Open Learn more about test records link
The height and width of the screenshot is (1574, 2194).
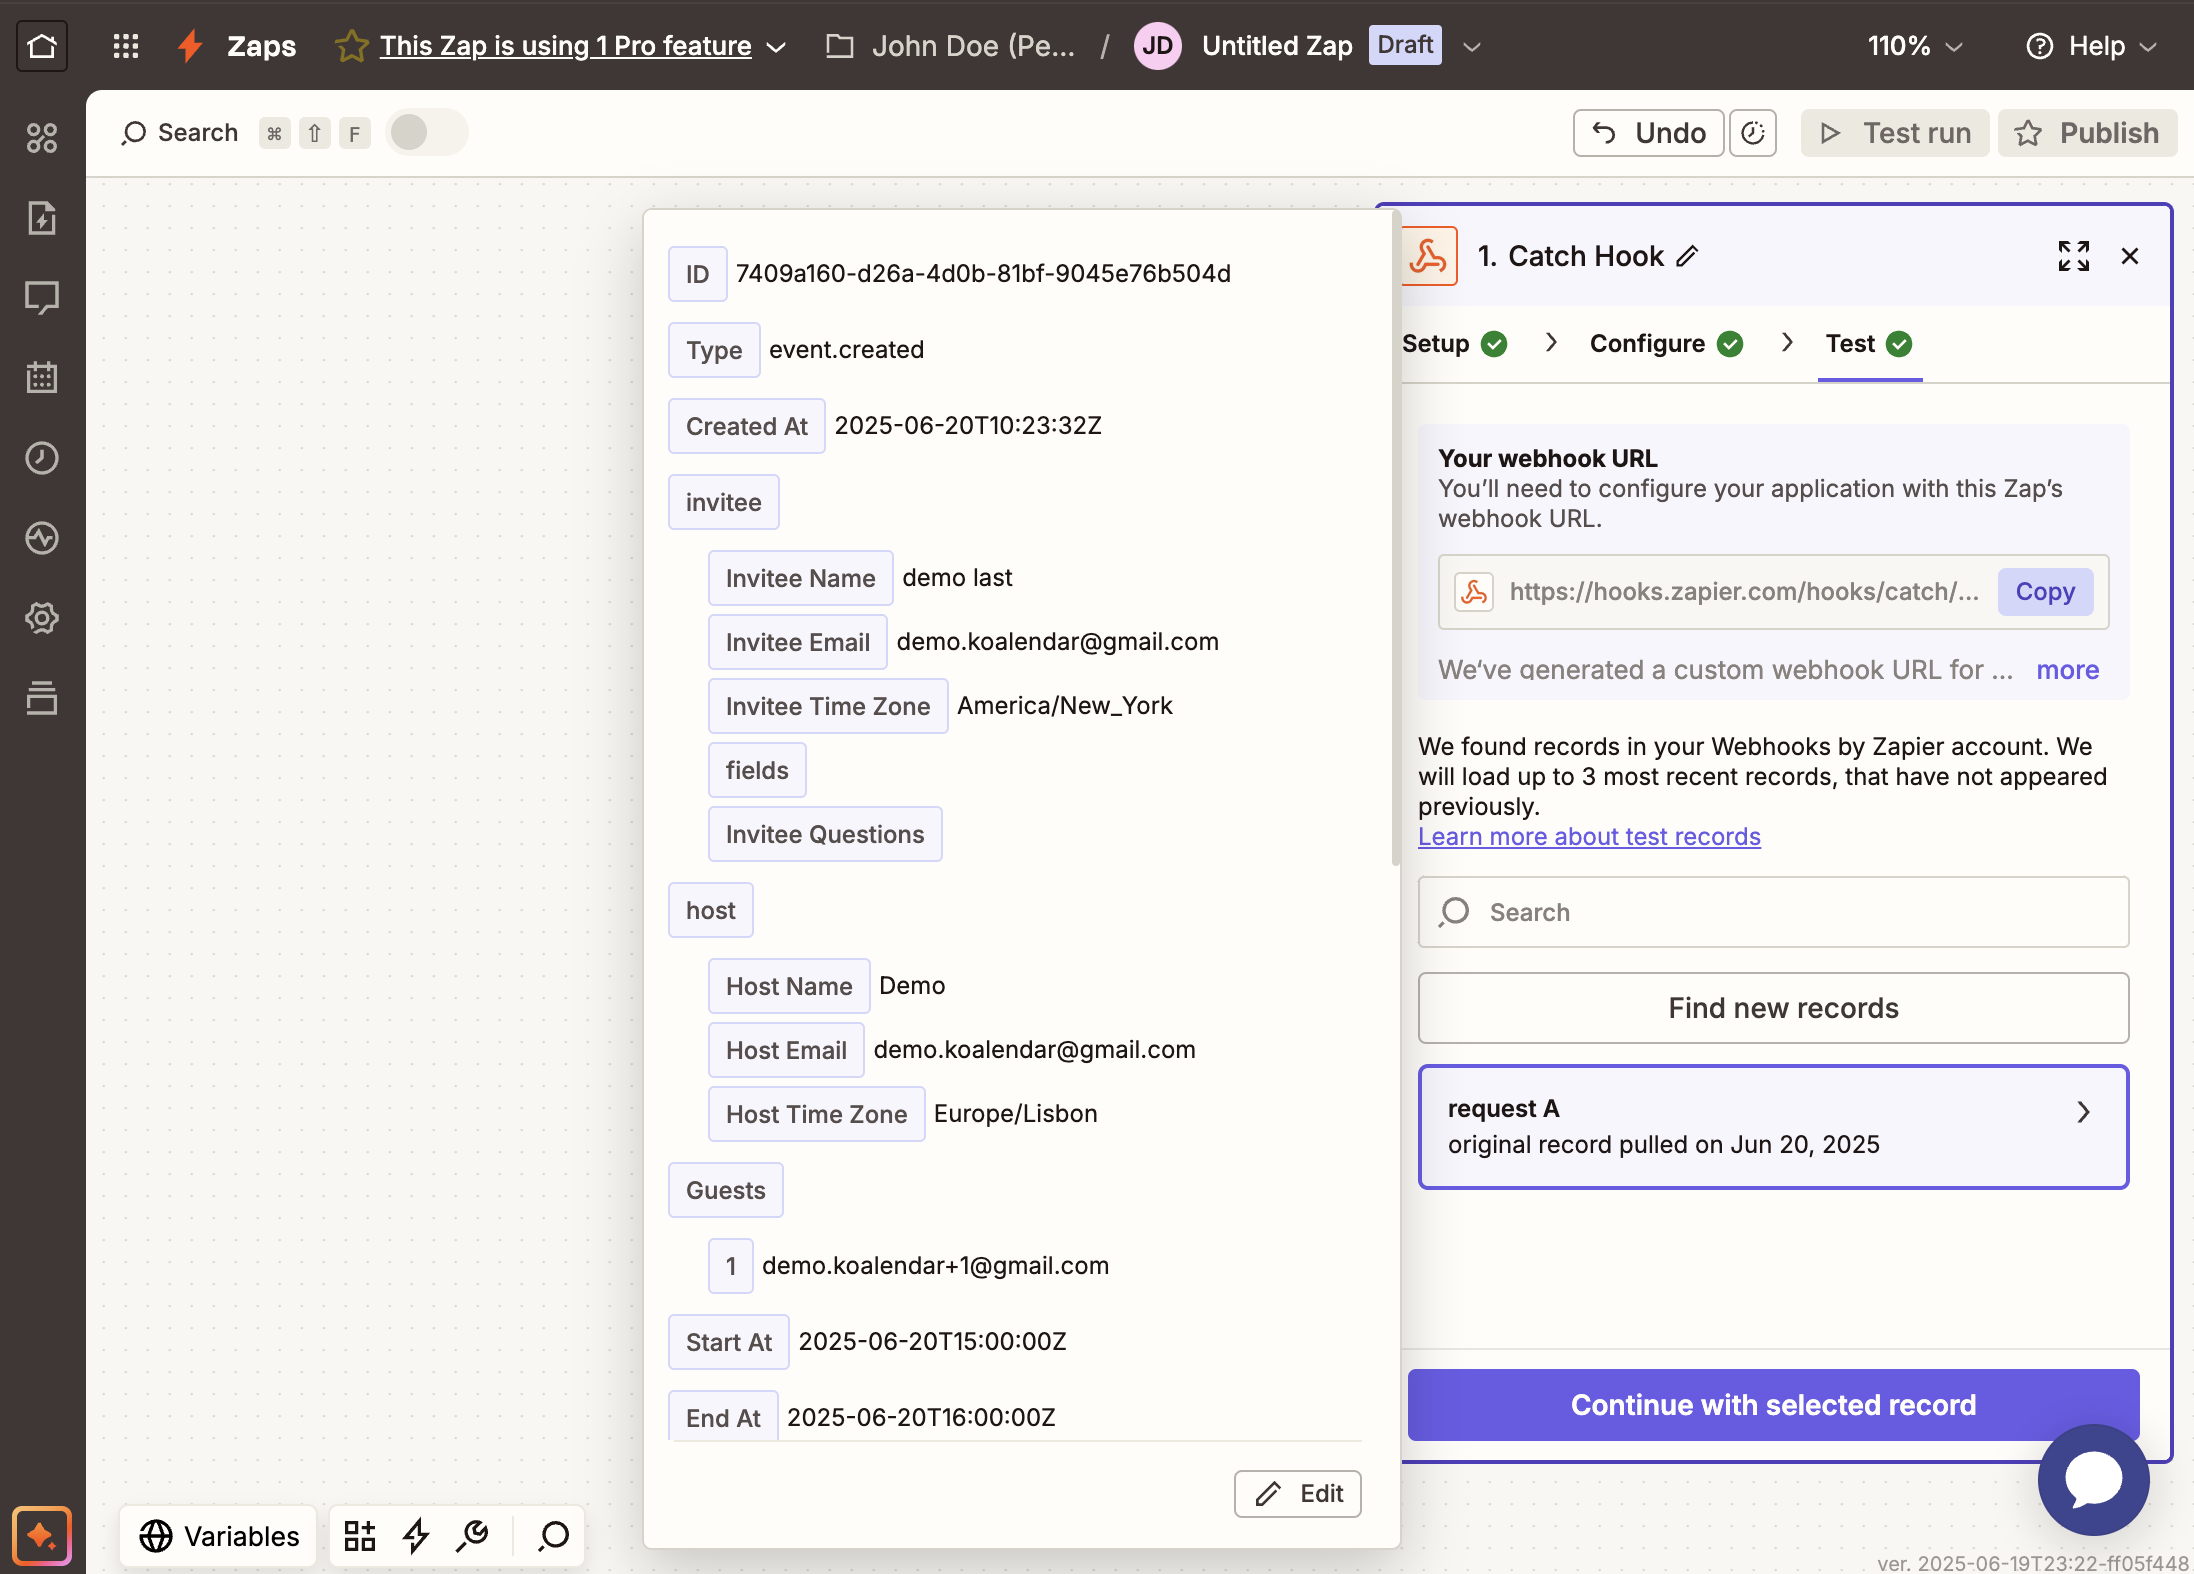(x=1589, y=837)
